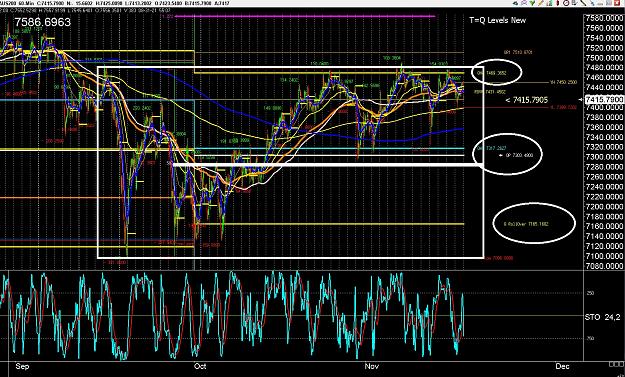Click the 7080.0000 price axis label
Image resolution: width=625 pixels, height=377 pixels.
604,265
